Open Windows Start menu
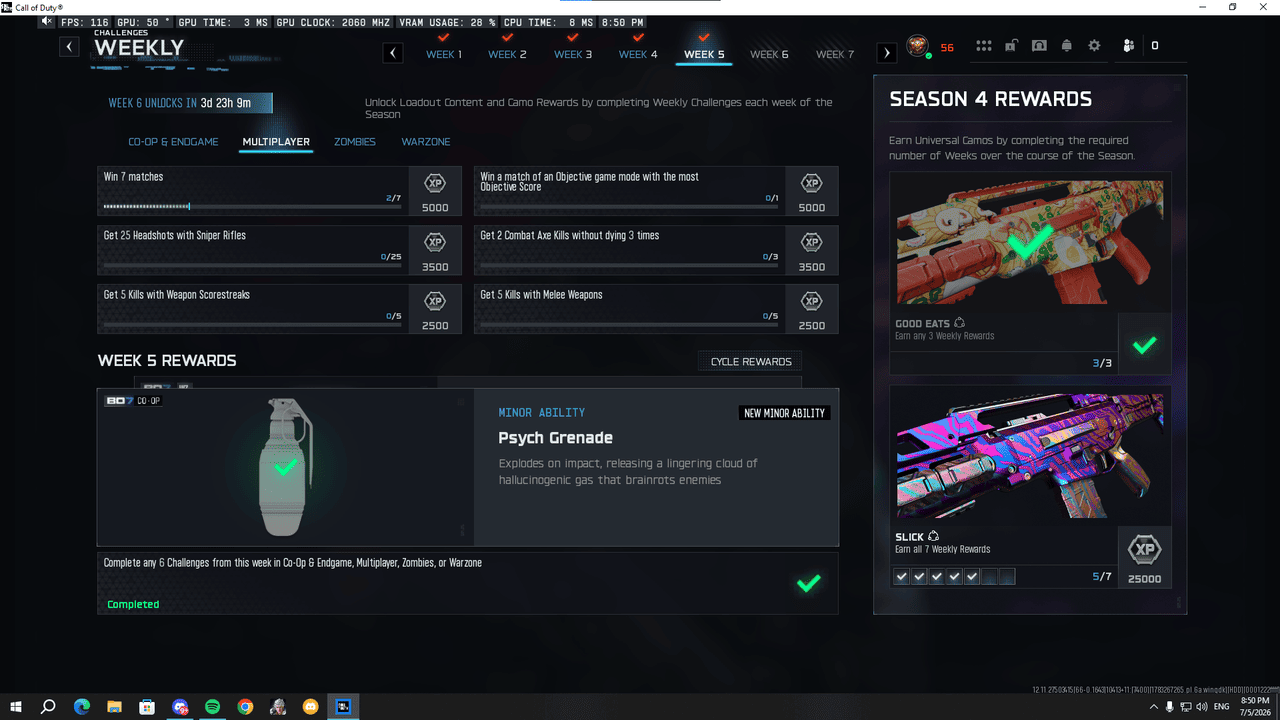Screen dimensions: 1280x720 pos(16,707)
